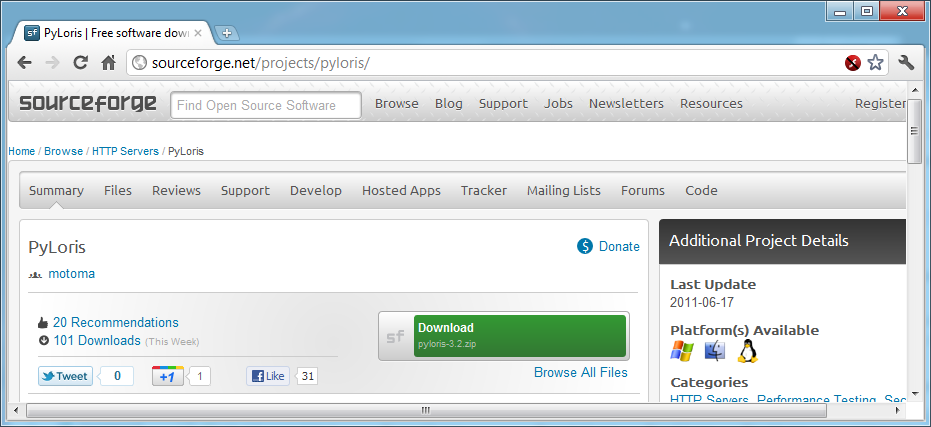931x427 pixels.
Task: Open the Hosted Apps tab
Action: click(x=401, y=191)
